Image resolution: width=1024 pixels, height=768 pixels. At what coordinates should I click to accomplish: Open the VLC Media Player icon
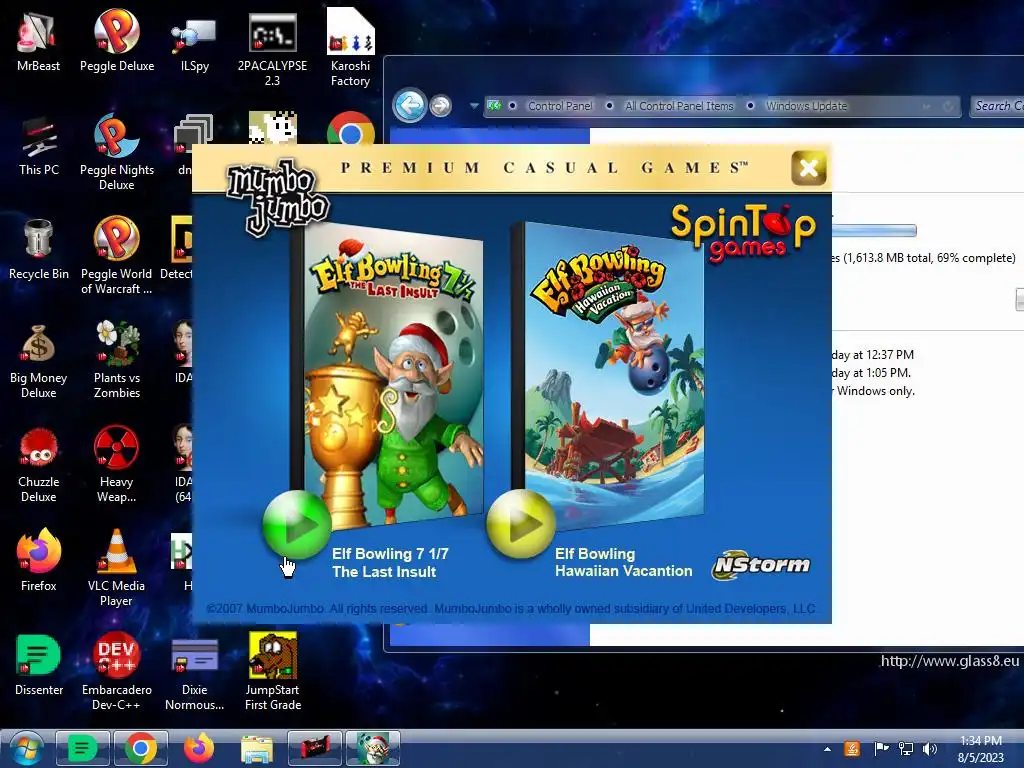pos(117,567)
